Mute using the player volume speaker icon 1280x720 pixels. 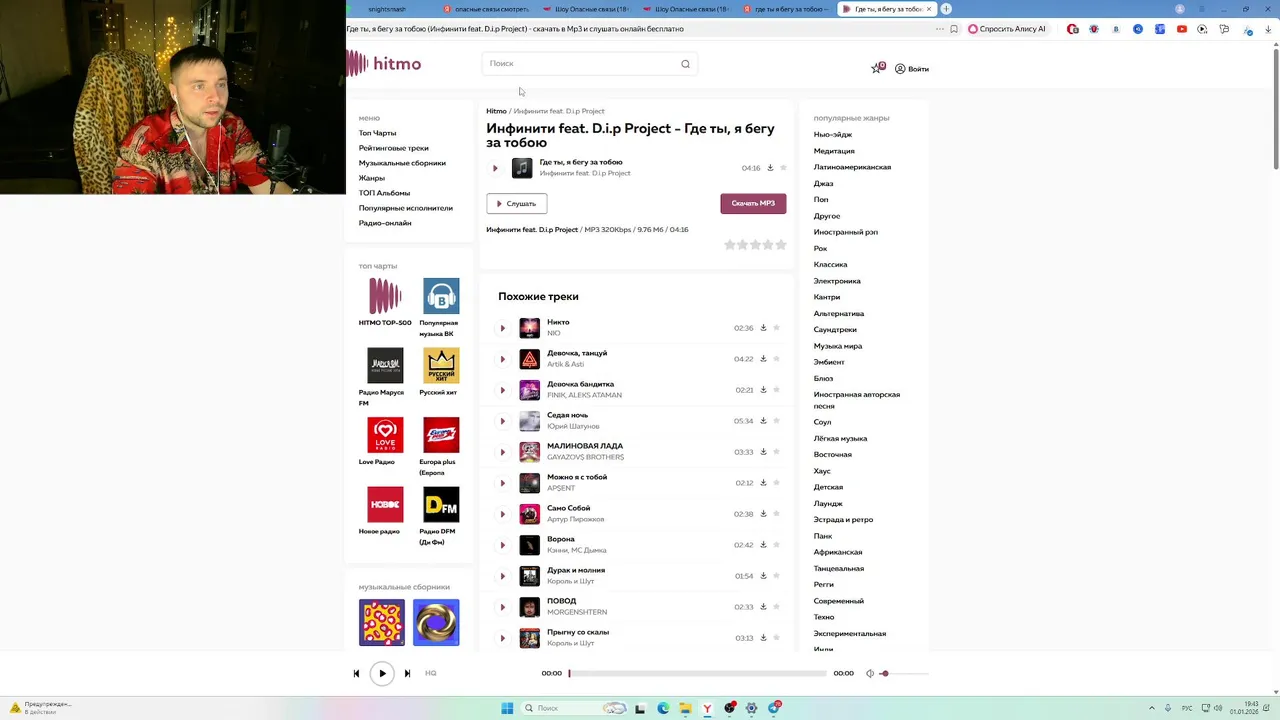(869, 674)
